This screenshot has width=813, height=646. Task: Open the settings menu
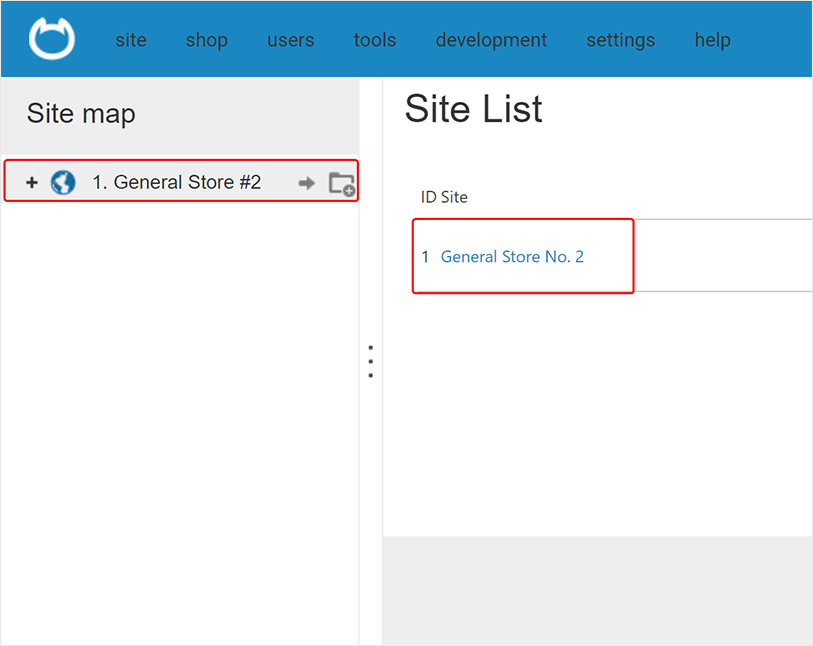pos(621,40)
